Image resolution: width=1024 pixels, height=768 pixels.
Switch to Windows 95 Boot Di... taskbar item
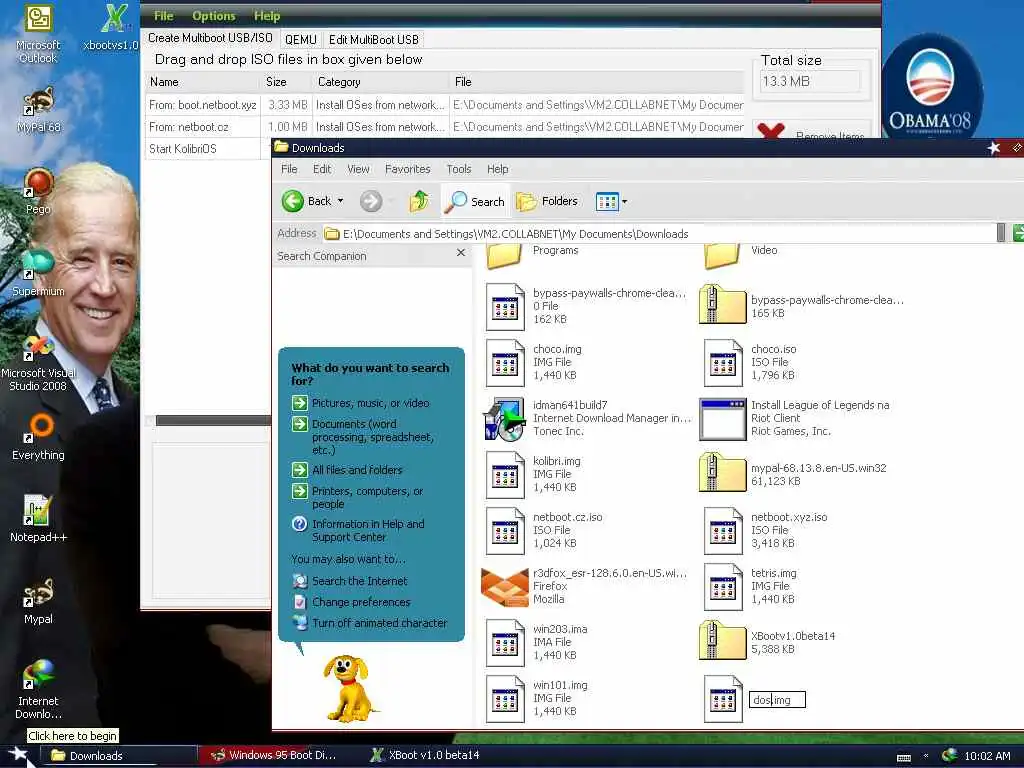pos(274,756)
